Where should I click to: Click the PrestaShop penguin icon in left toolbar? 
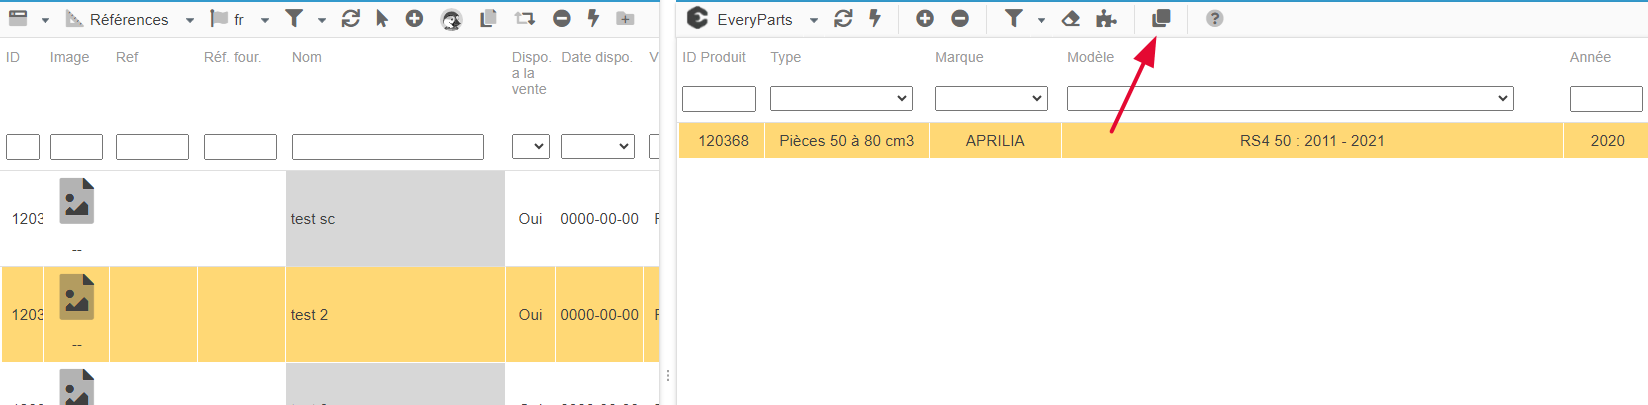452,19
